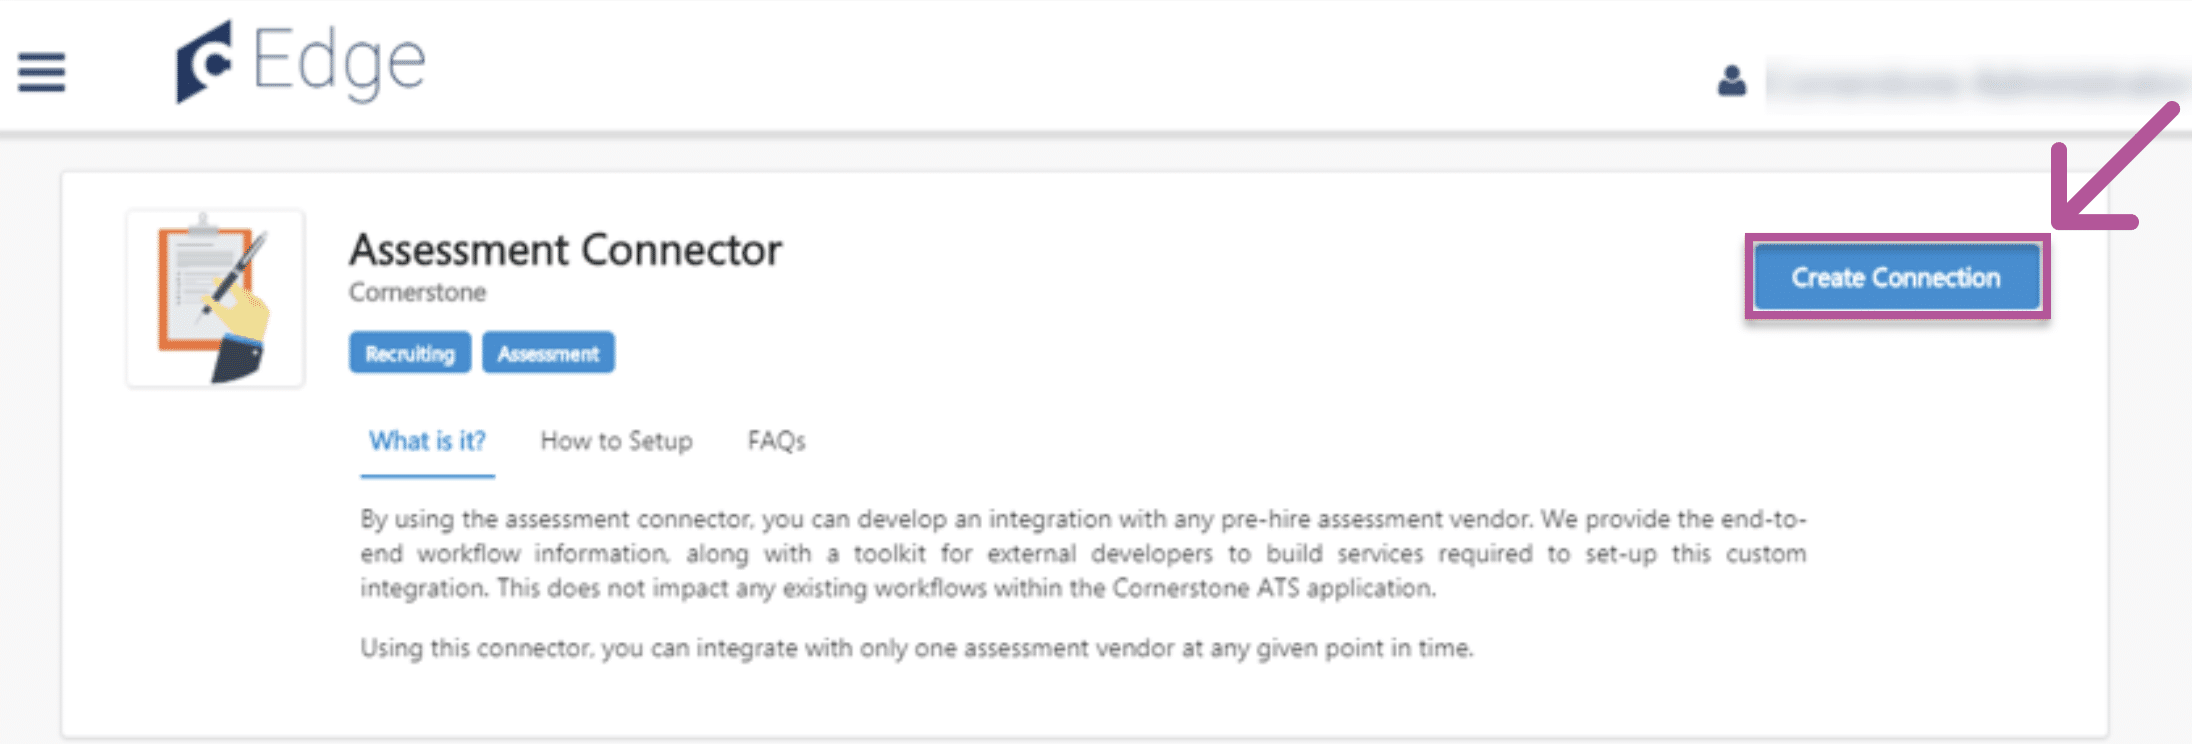Image resolution: width=2192 pixels, height=744 pixels.
Task: Click the purple arrow annotation
Action: click(2110, 170)
